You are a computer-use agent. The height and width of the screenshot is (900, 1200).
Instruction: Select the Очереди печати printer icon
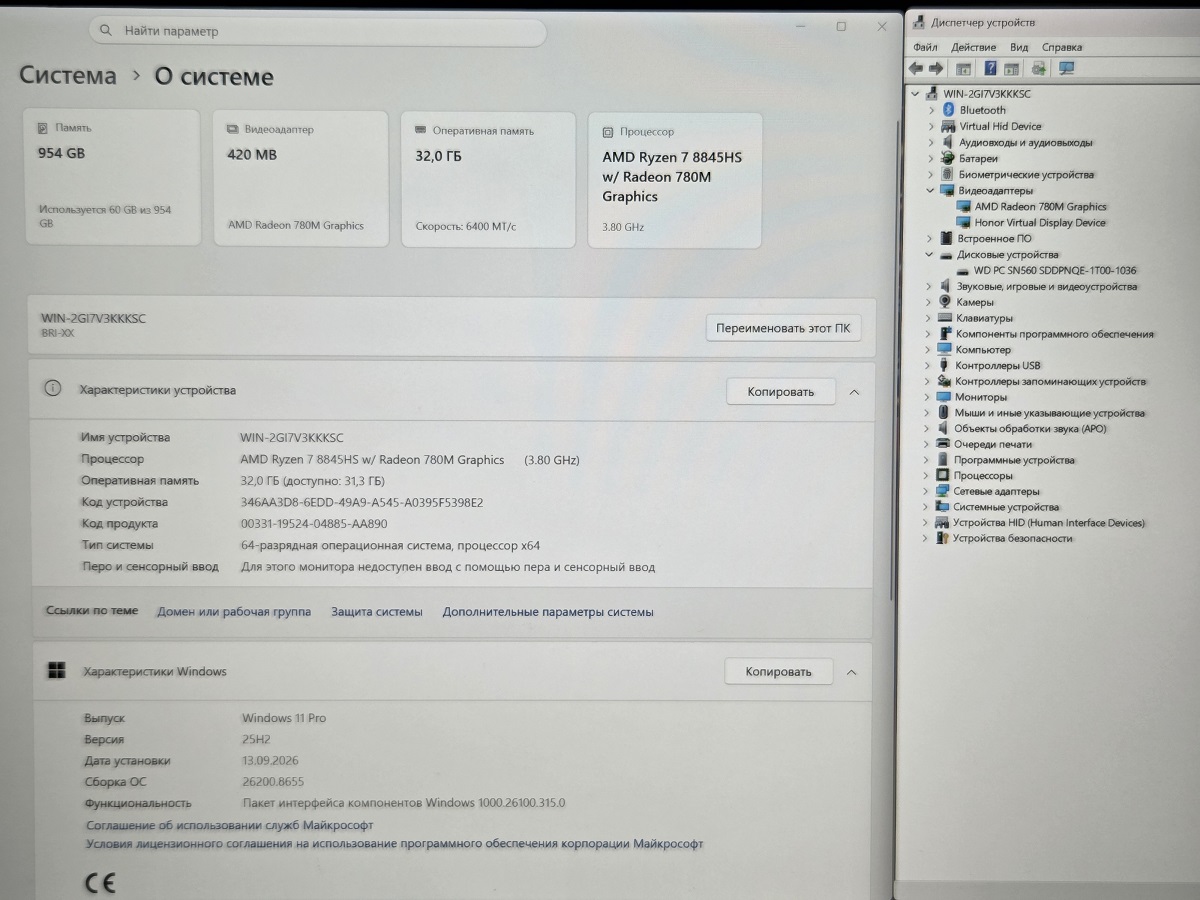tap(943, 444)
